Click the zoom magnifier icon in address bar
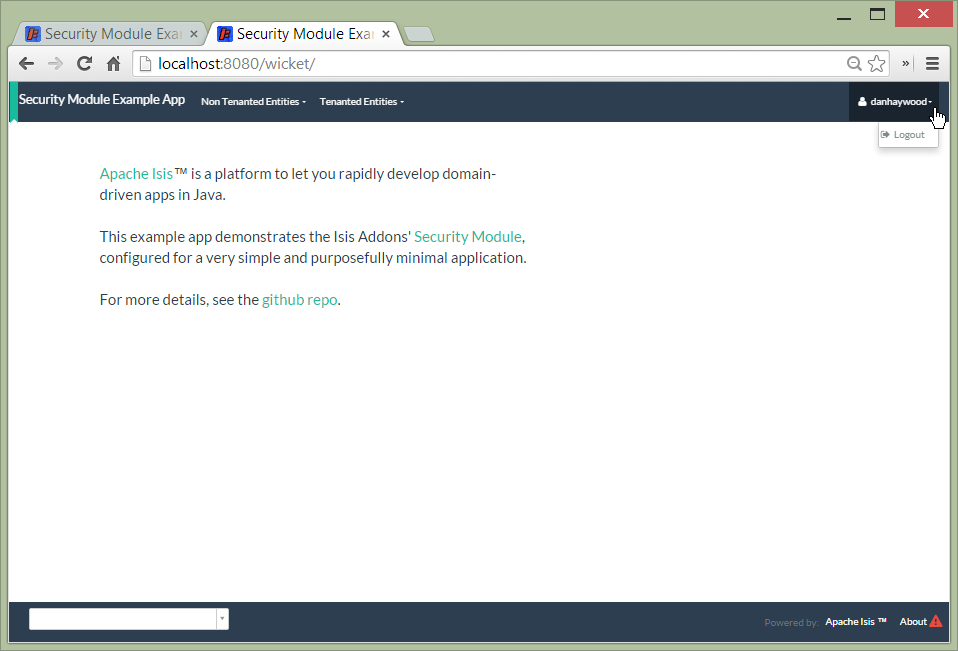This screenshot has width=958, height=651. [854, 64]
